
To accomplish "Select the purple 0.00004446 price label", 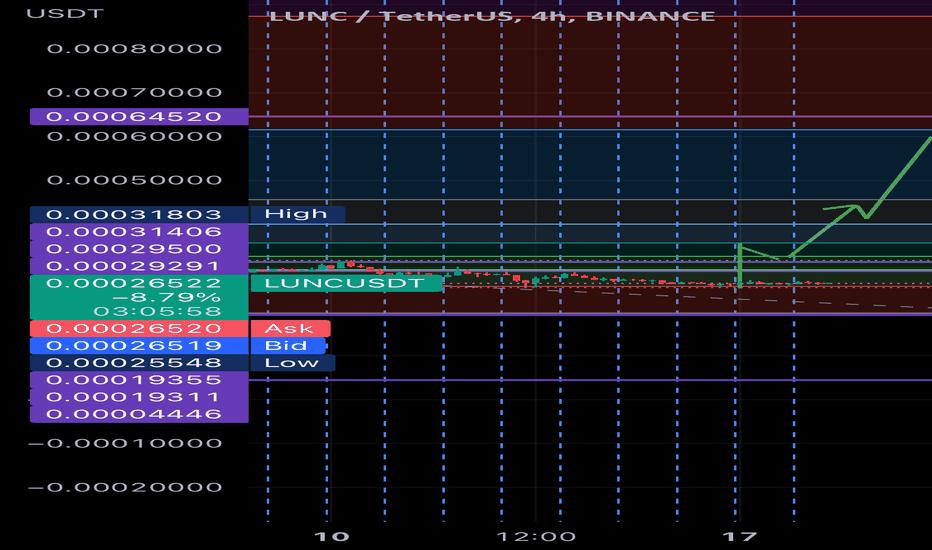I will click(139, 414).
